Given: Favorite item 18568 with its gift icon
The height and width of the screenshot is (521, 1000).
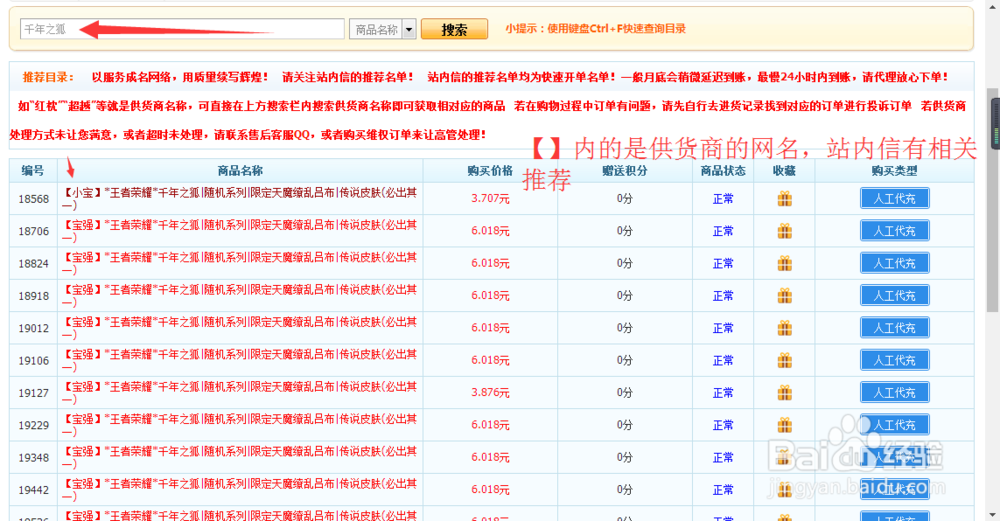Looking at the screenshot, I should click(784, 199).
